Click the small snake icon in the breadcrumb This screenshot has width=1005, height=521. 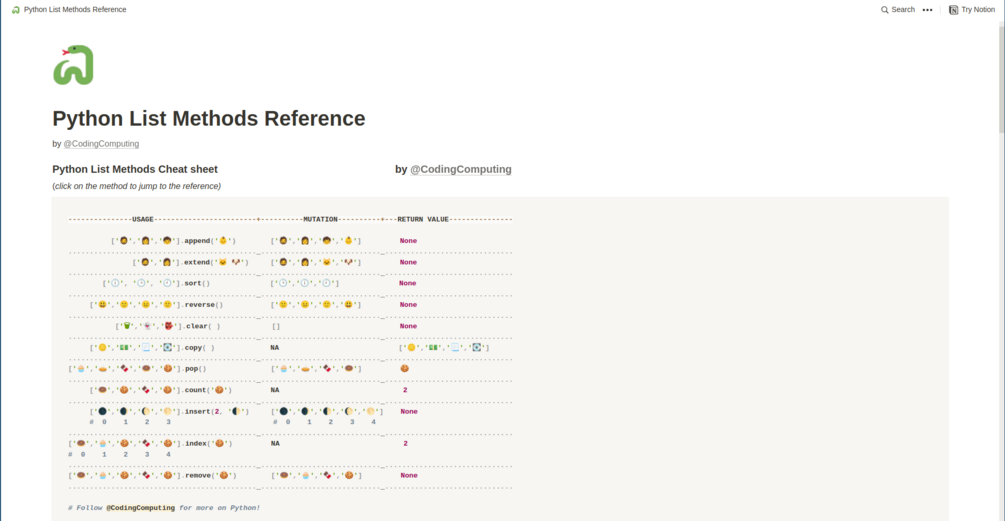tap(16, 10)
